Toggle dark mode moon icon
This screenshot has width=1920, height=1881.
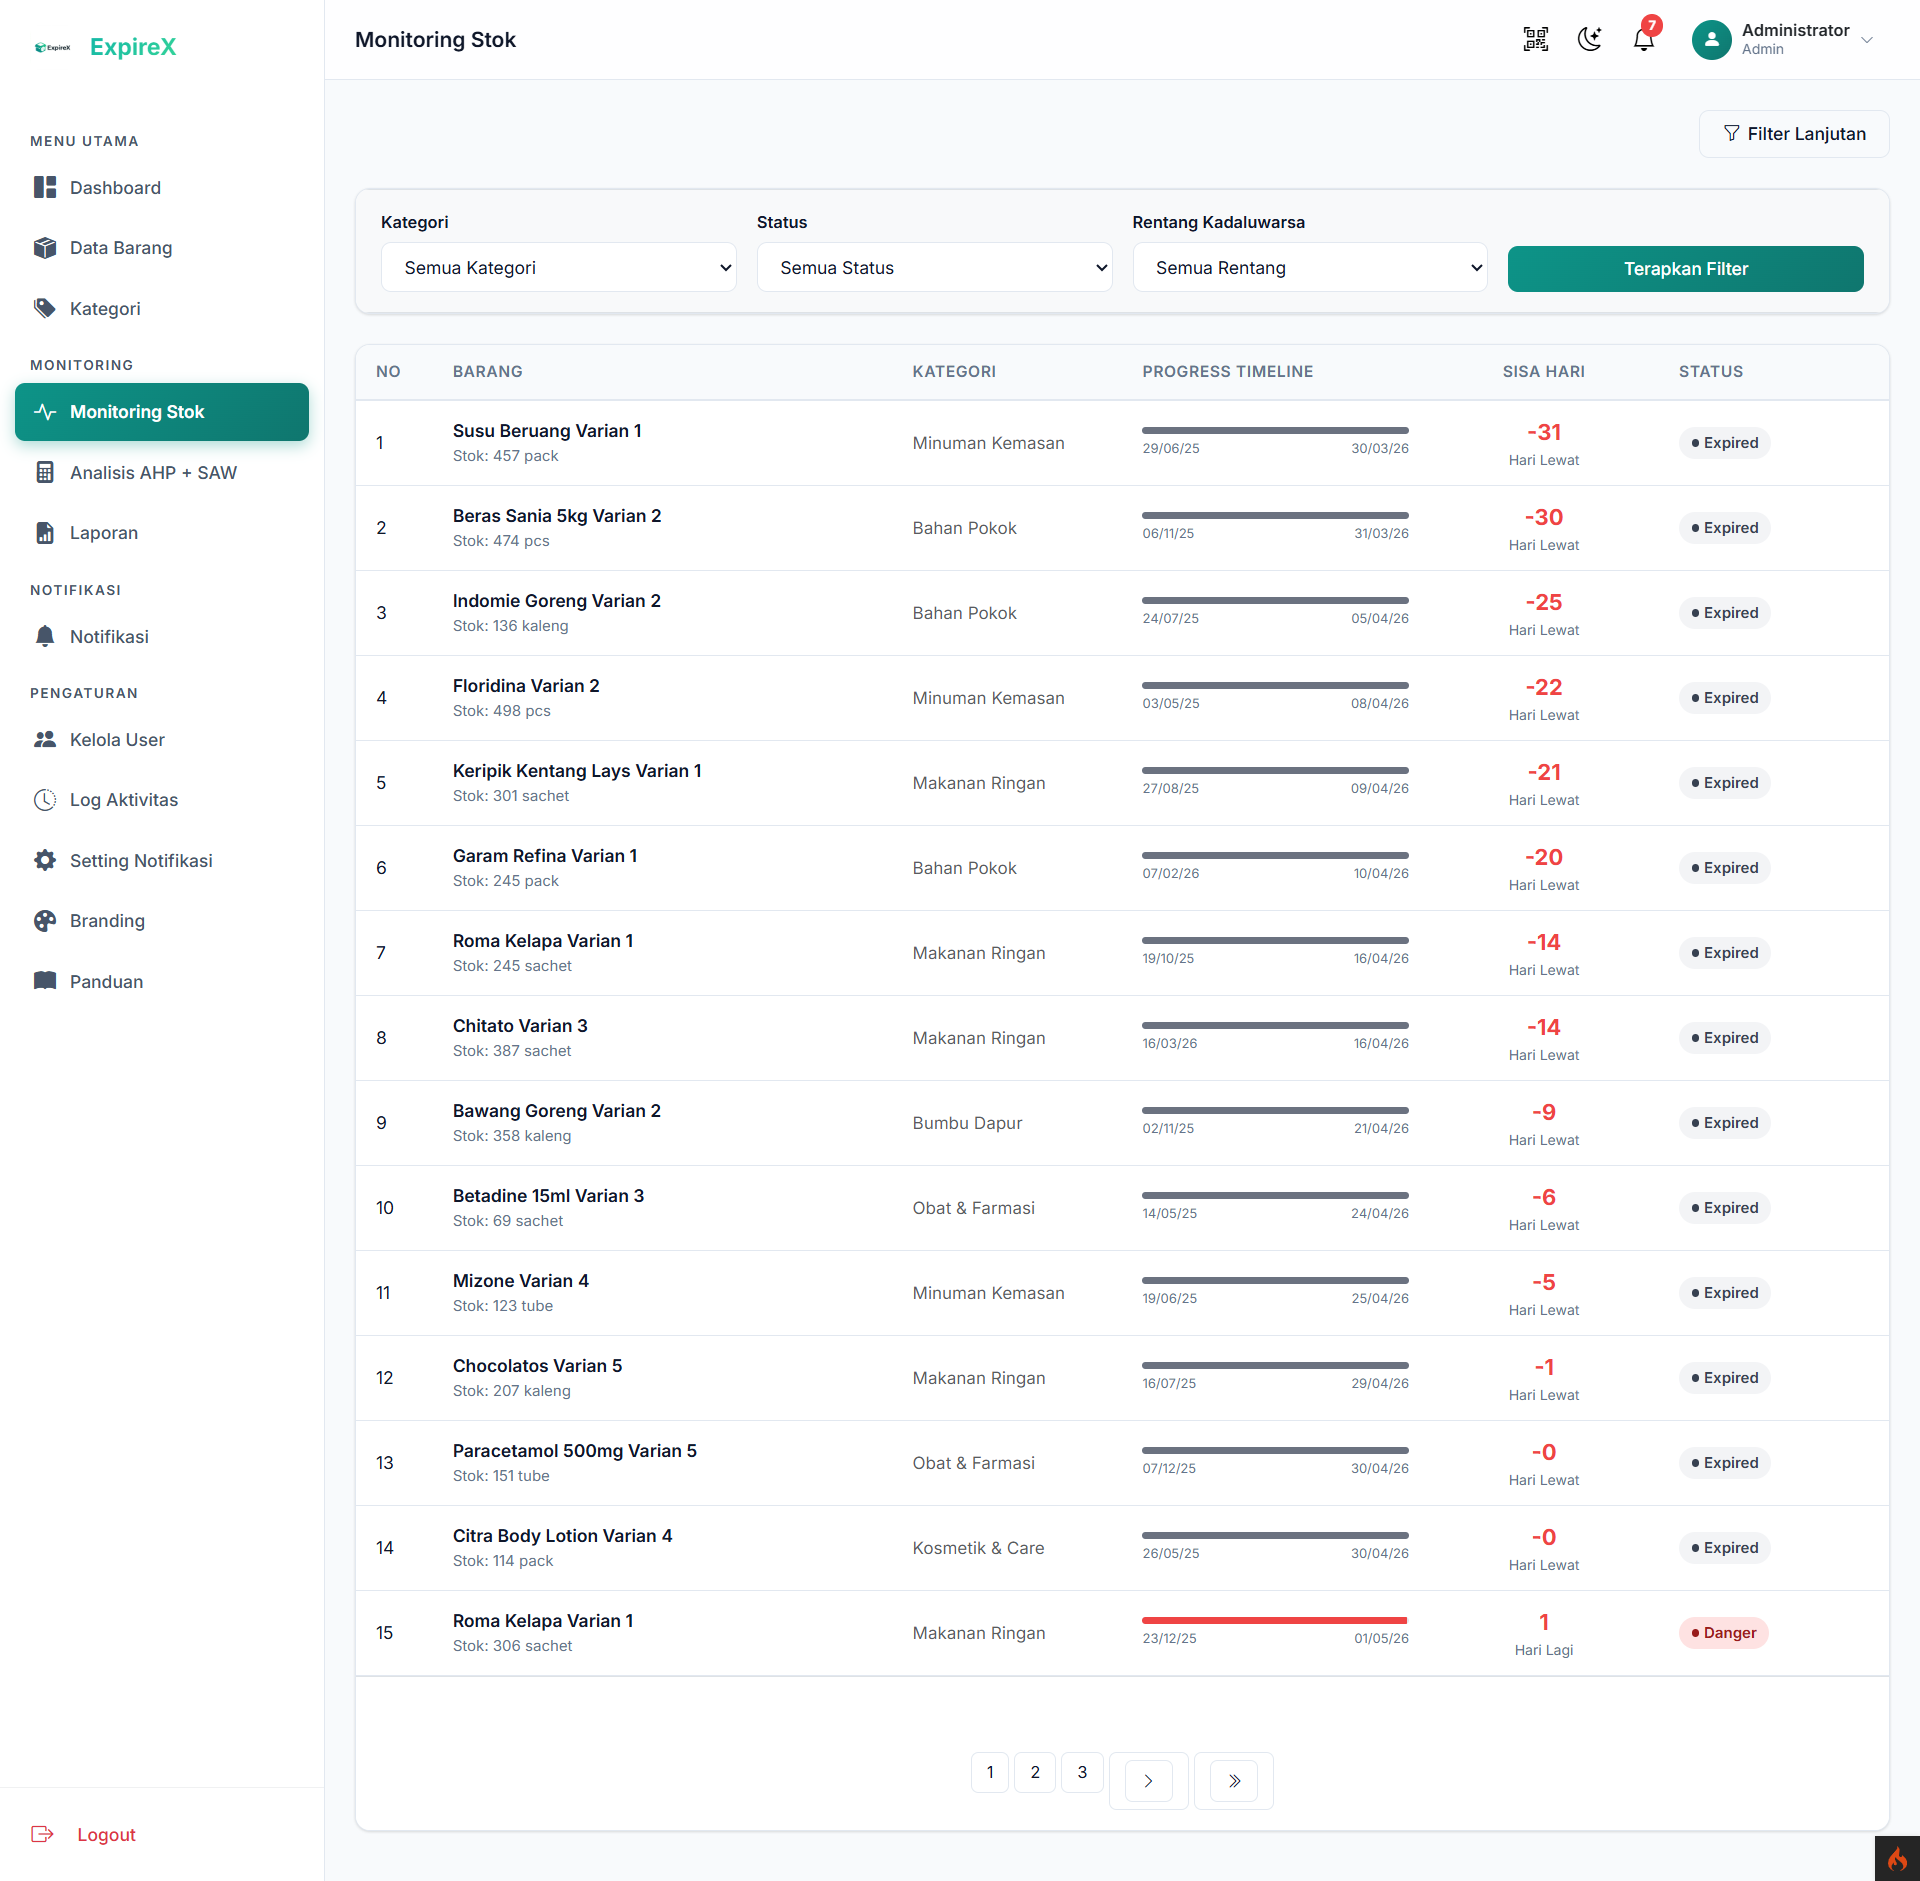[1589, 40]
